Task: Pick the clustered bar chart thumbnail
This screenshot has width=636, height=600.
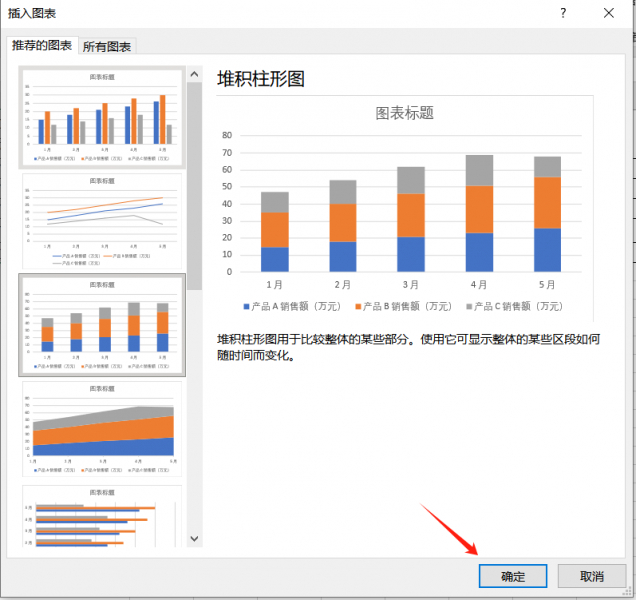Action: (x=102, y=516)
